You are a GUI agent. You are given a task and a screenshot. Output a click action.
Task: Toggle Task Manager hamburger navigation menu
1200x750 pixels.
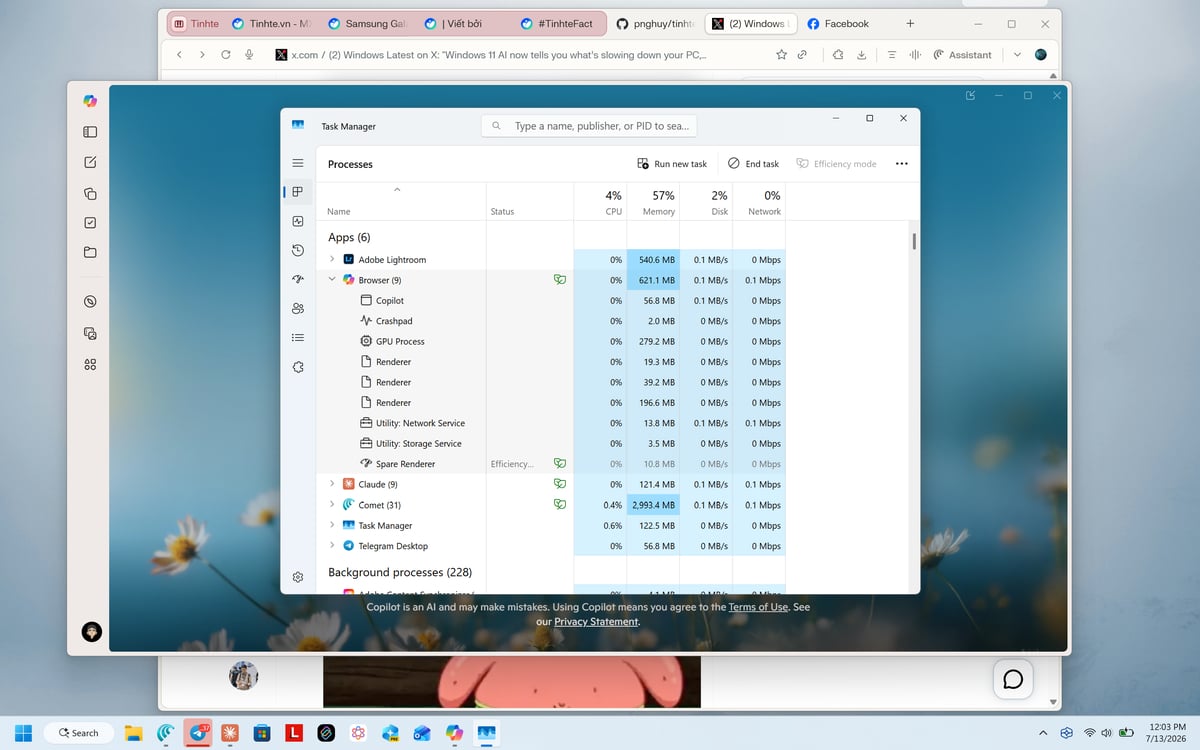click(x=298, y=163)
